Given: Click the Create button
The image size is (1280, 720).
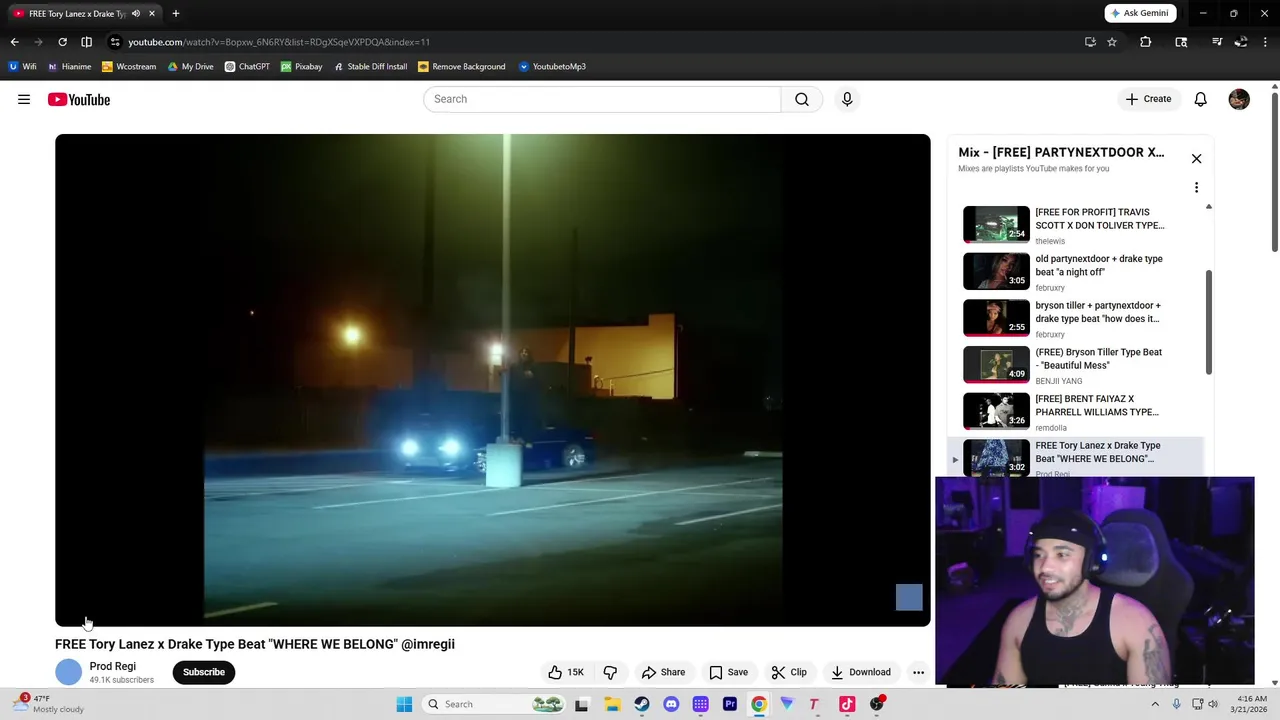Looking at the screenshot, I should (1148, 99).
